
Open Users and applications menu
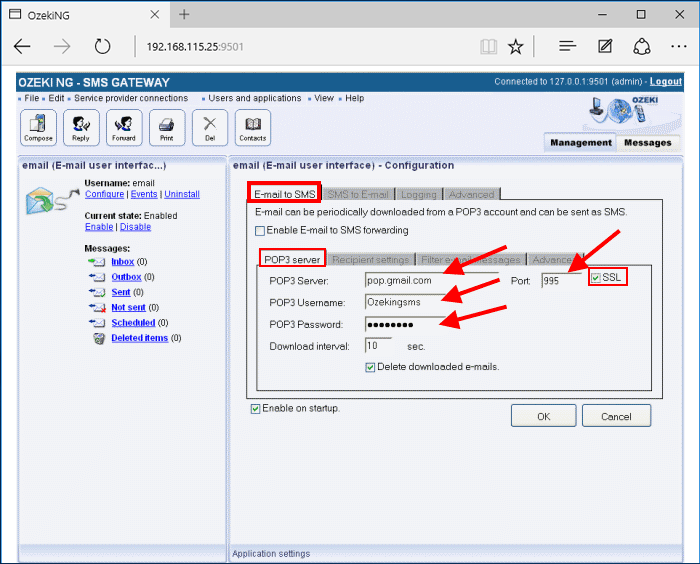tap(254, 98)
